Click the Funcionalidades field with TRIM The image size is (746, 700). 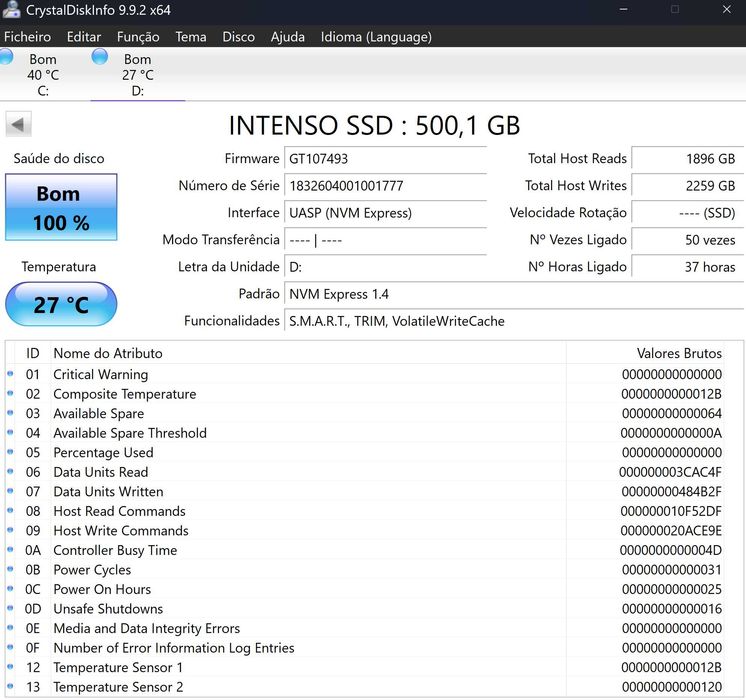[514, 321]
